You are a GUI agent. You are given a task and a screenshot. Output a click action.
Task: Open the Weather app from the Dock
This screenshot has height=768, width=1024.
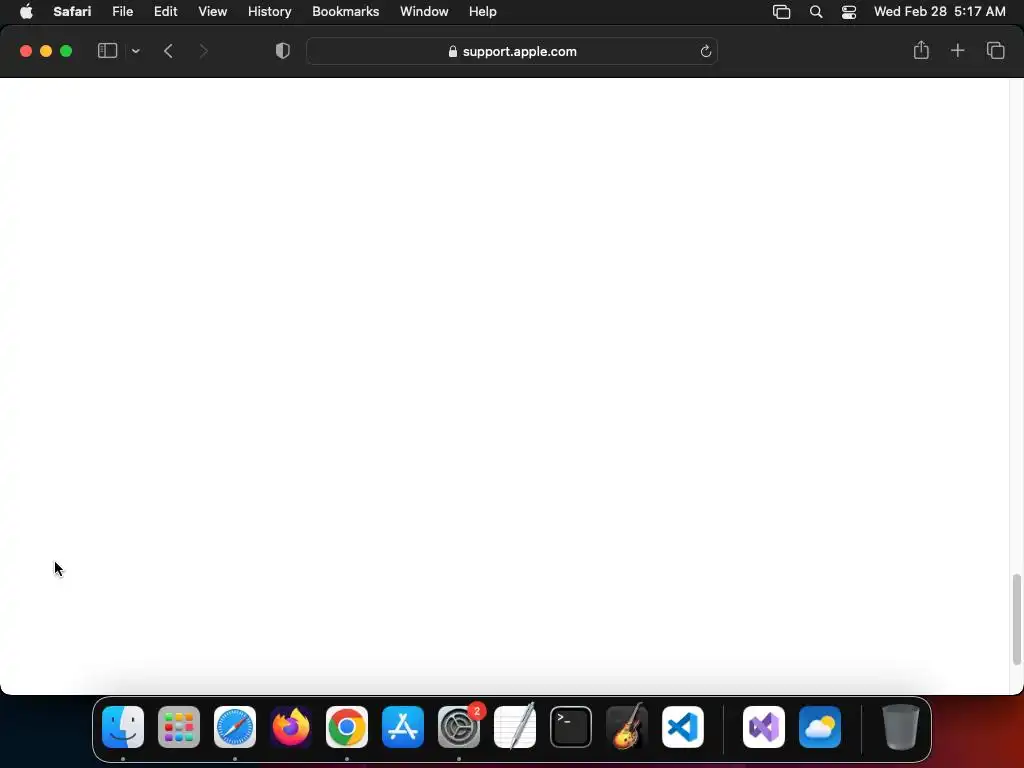pos(820,727)
